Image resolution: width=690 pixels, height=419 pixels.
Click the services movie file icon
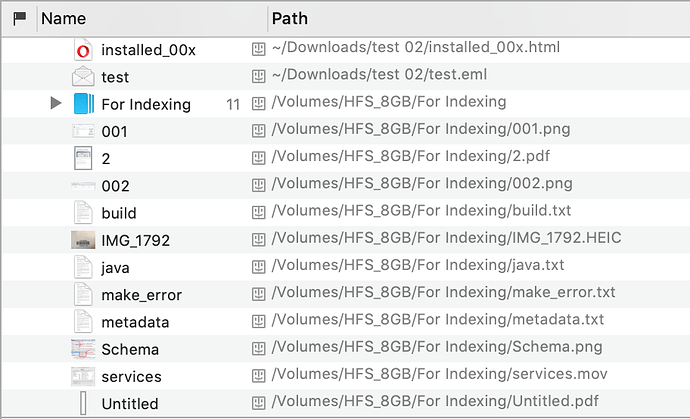83,376
